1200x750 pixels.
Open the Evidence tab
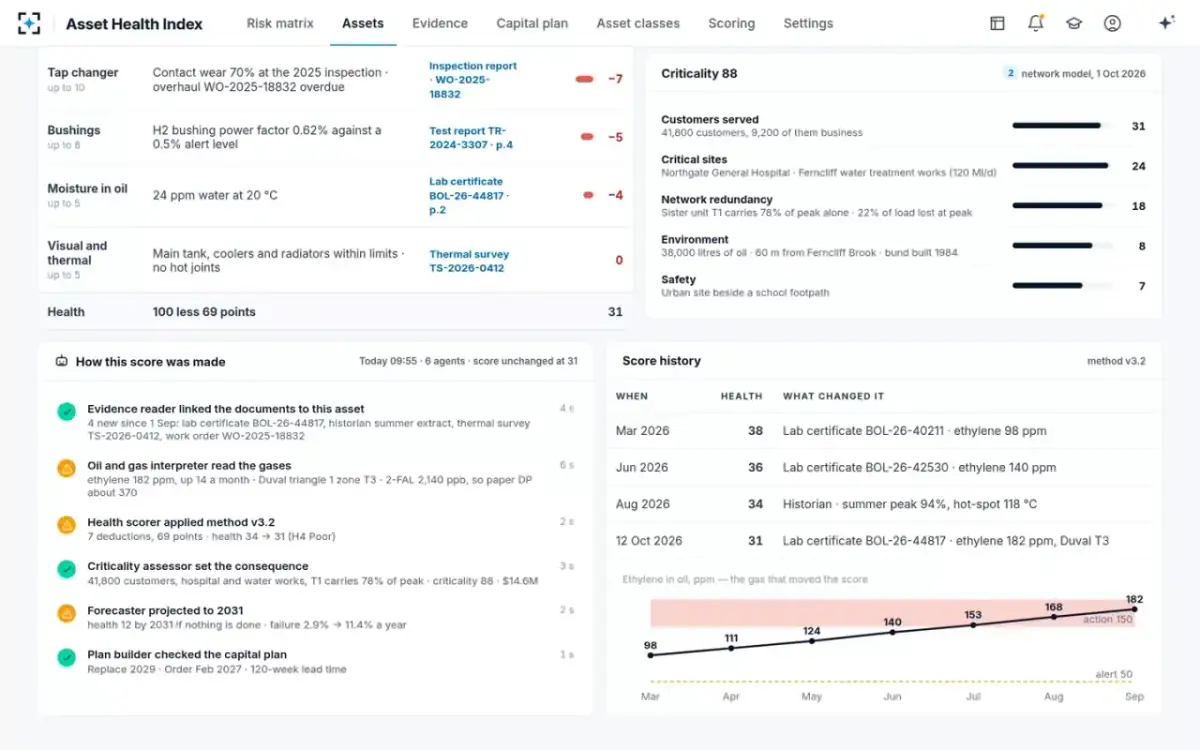(x=440, y=23)
